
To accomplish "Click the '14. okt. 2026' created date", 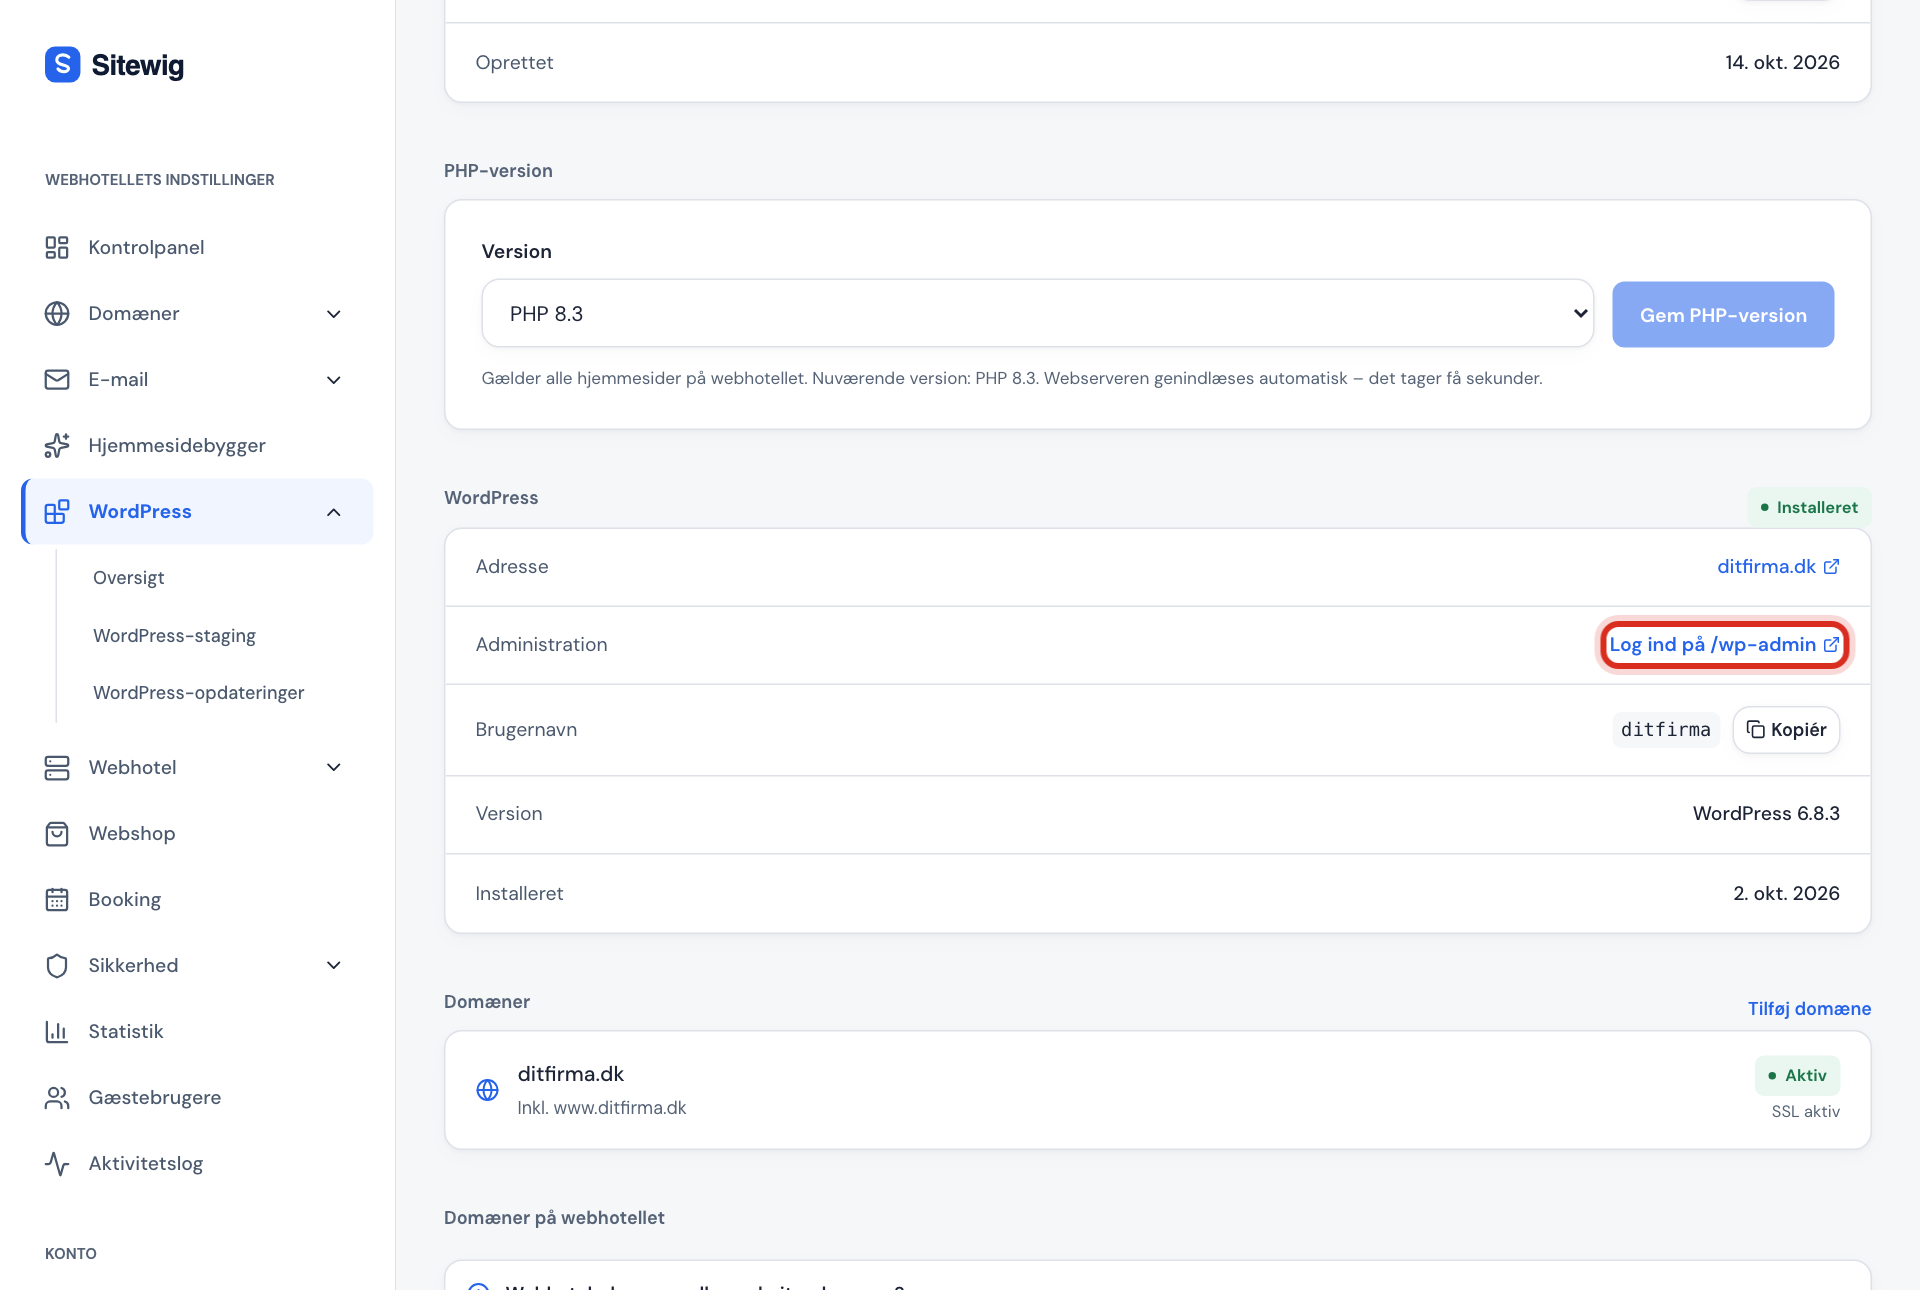I will coord(1782,62).
